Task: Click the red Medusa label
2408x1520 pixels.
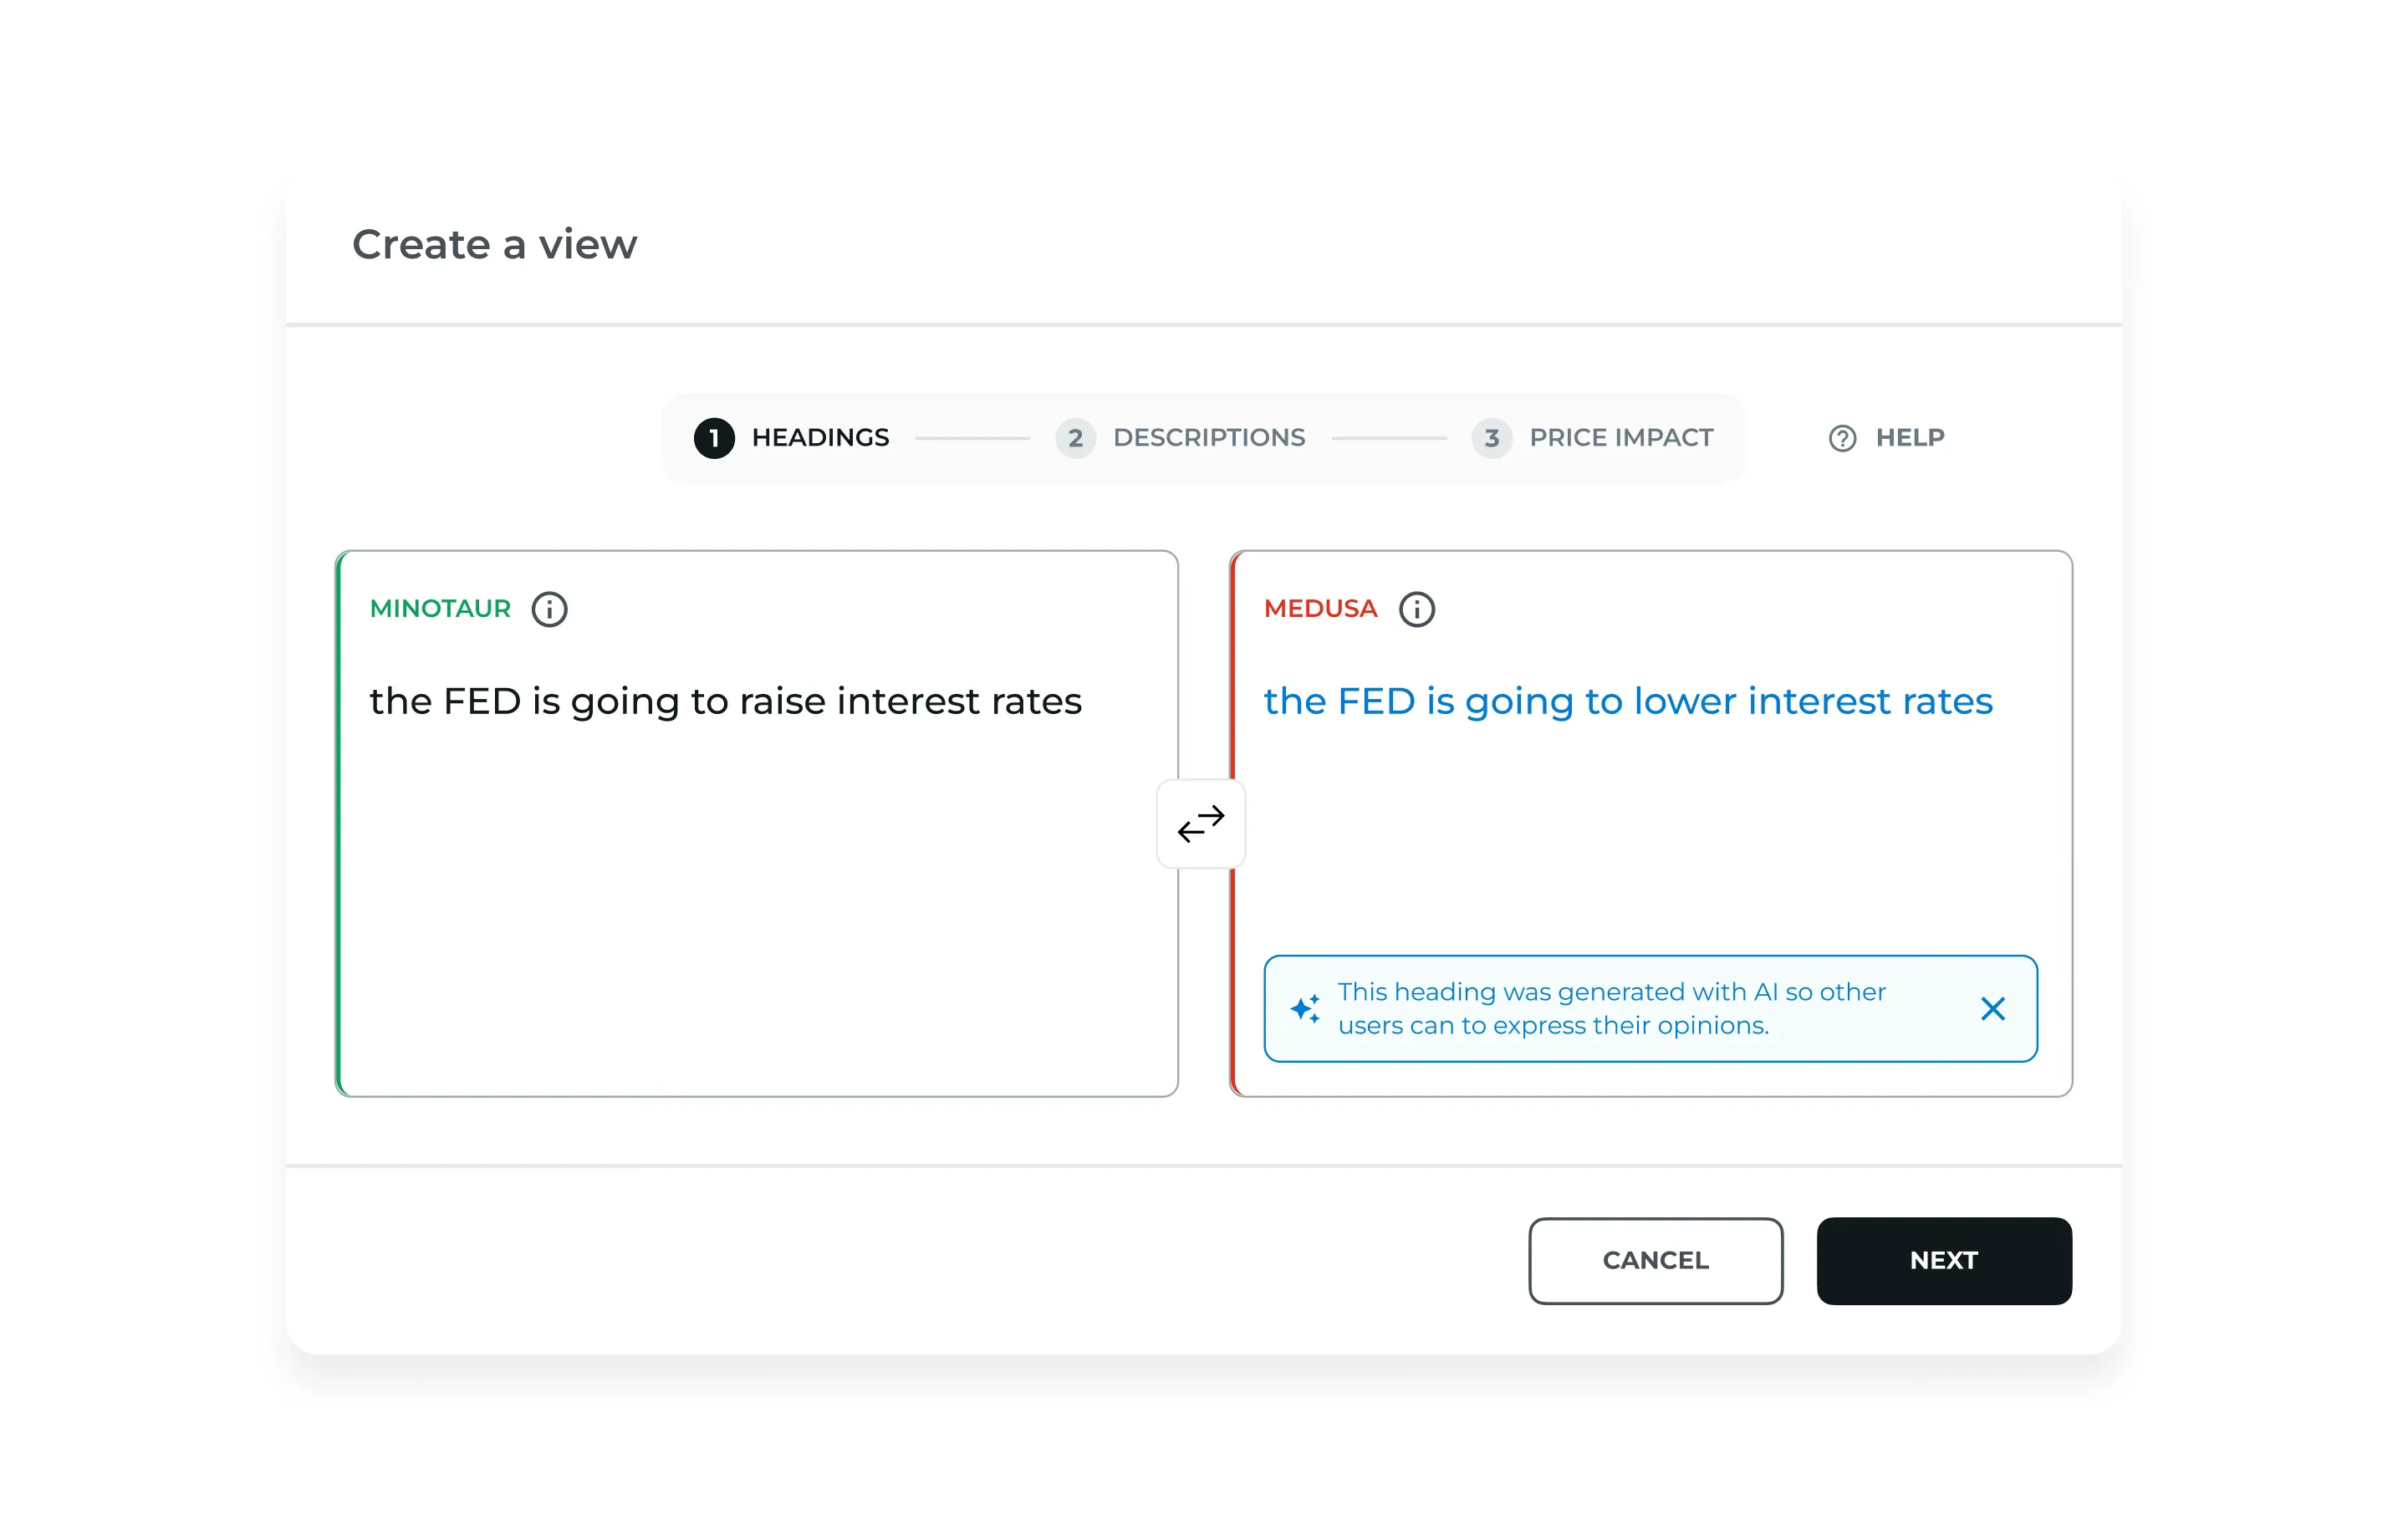Action: (1320, 609)
